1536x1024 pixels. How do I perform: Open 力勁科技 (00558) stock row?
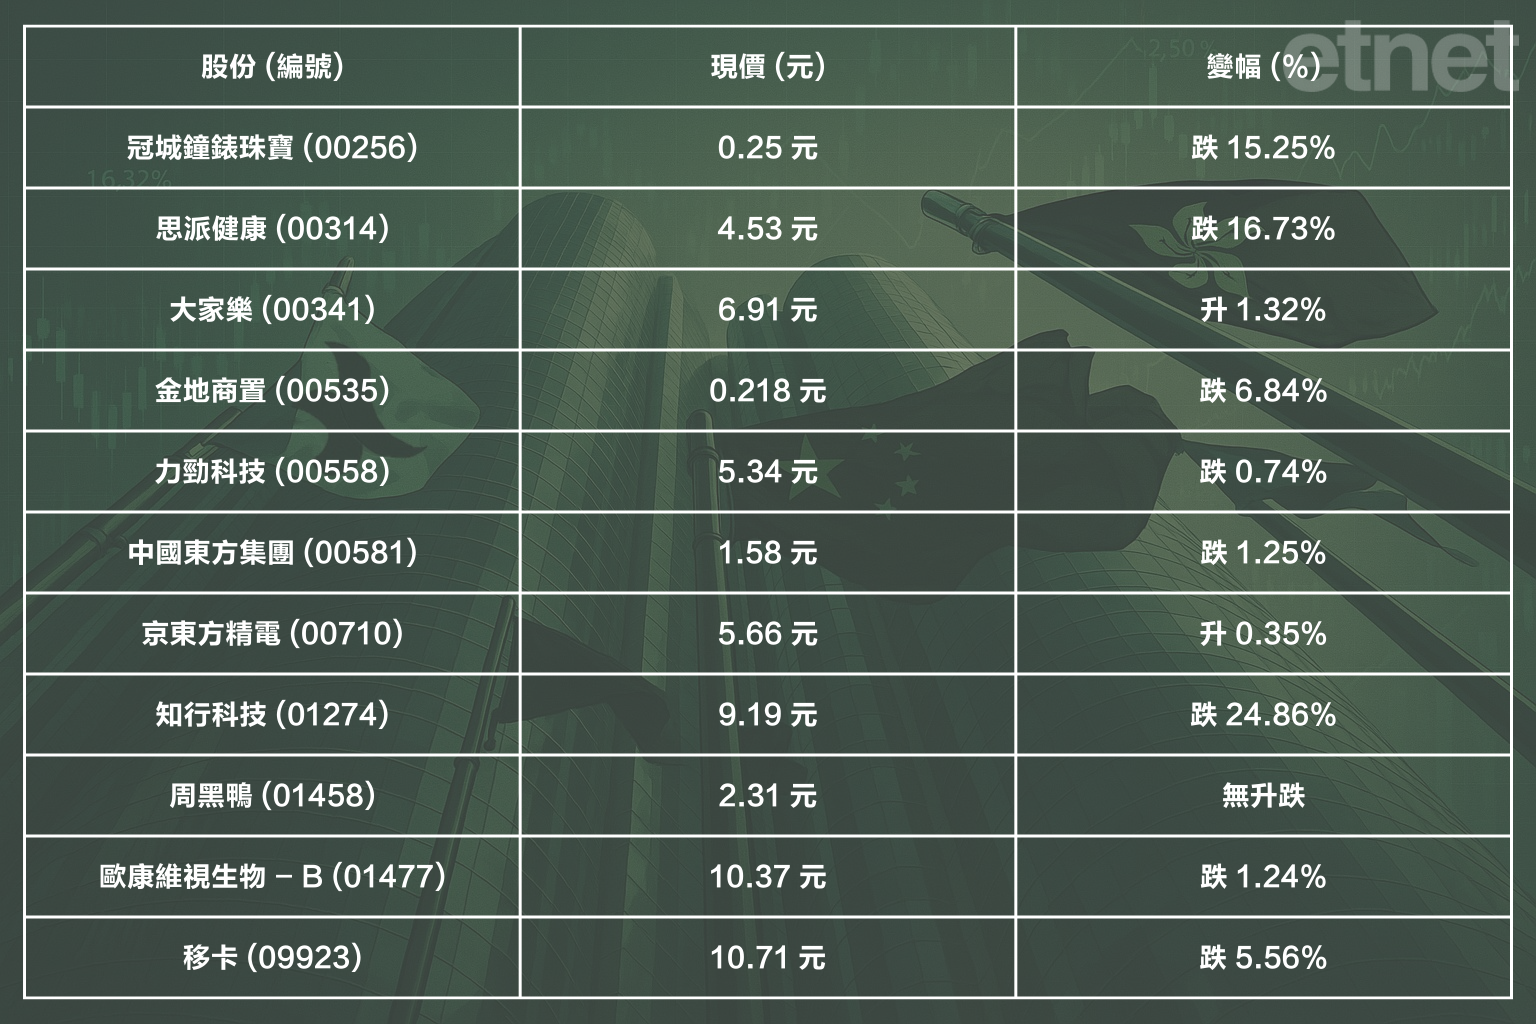[272, 472]
